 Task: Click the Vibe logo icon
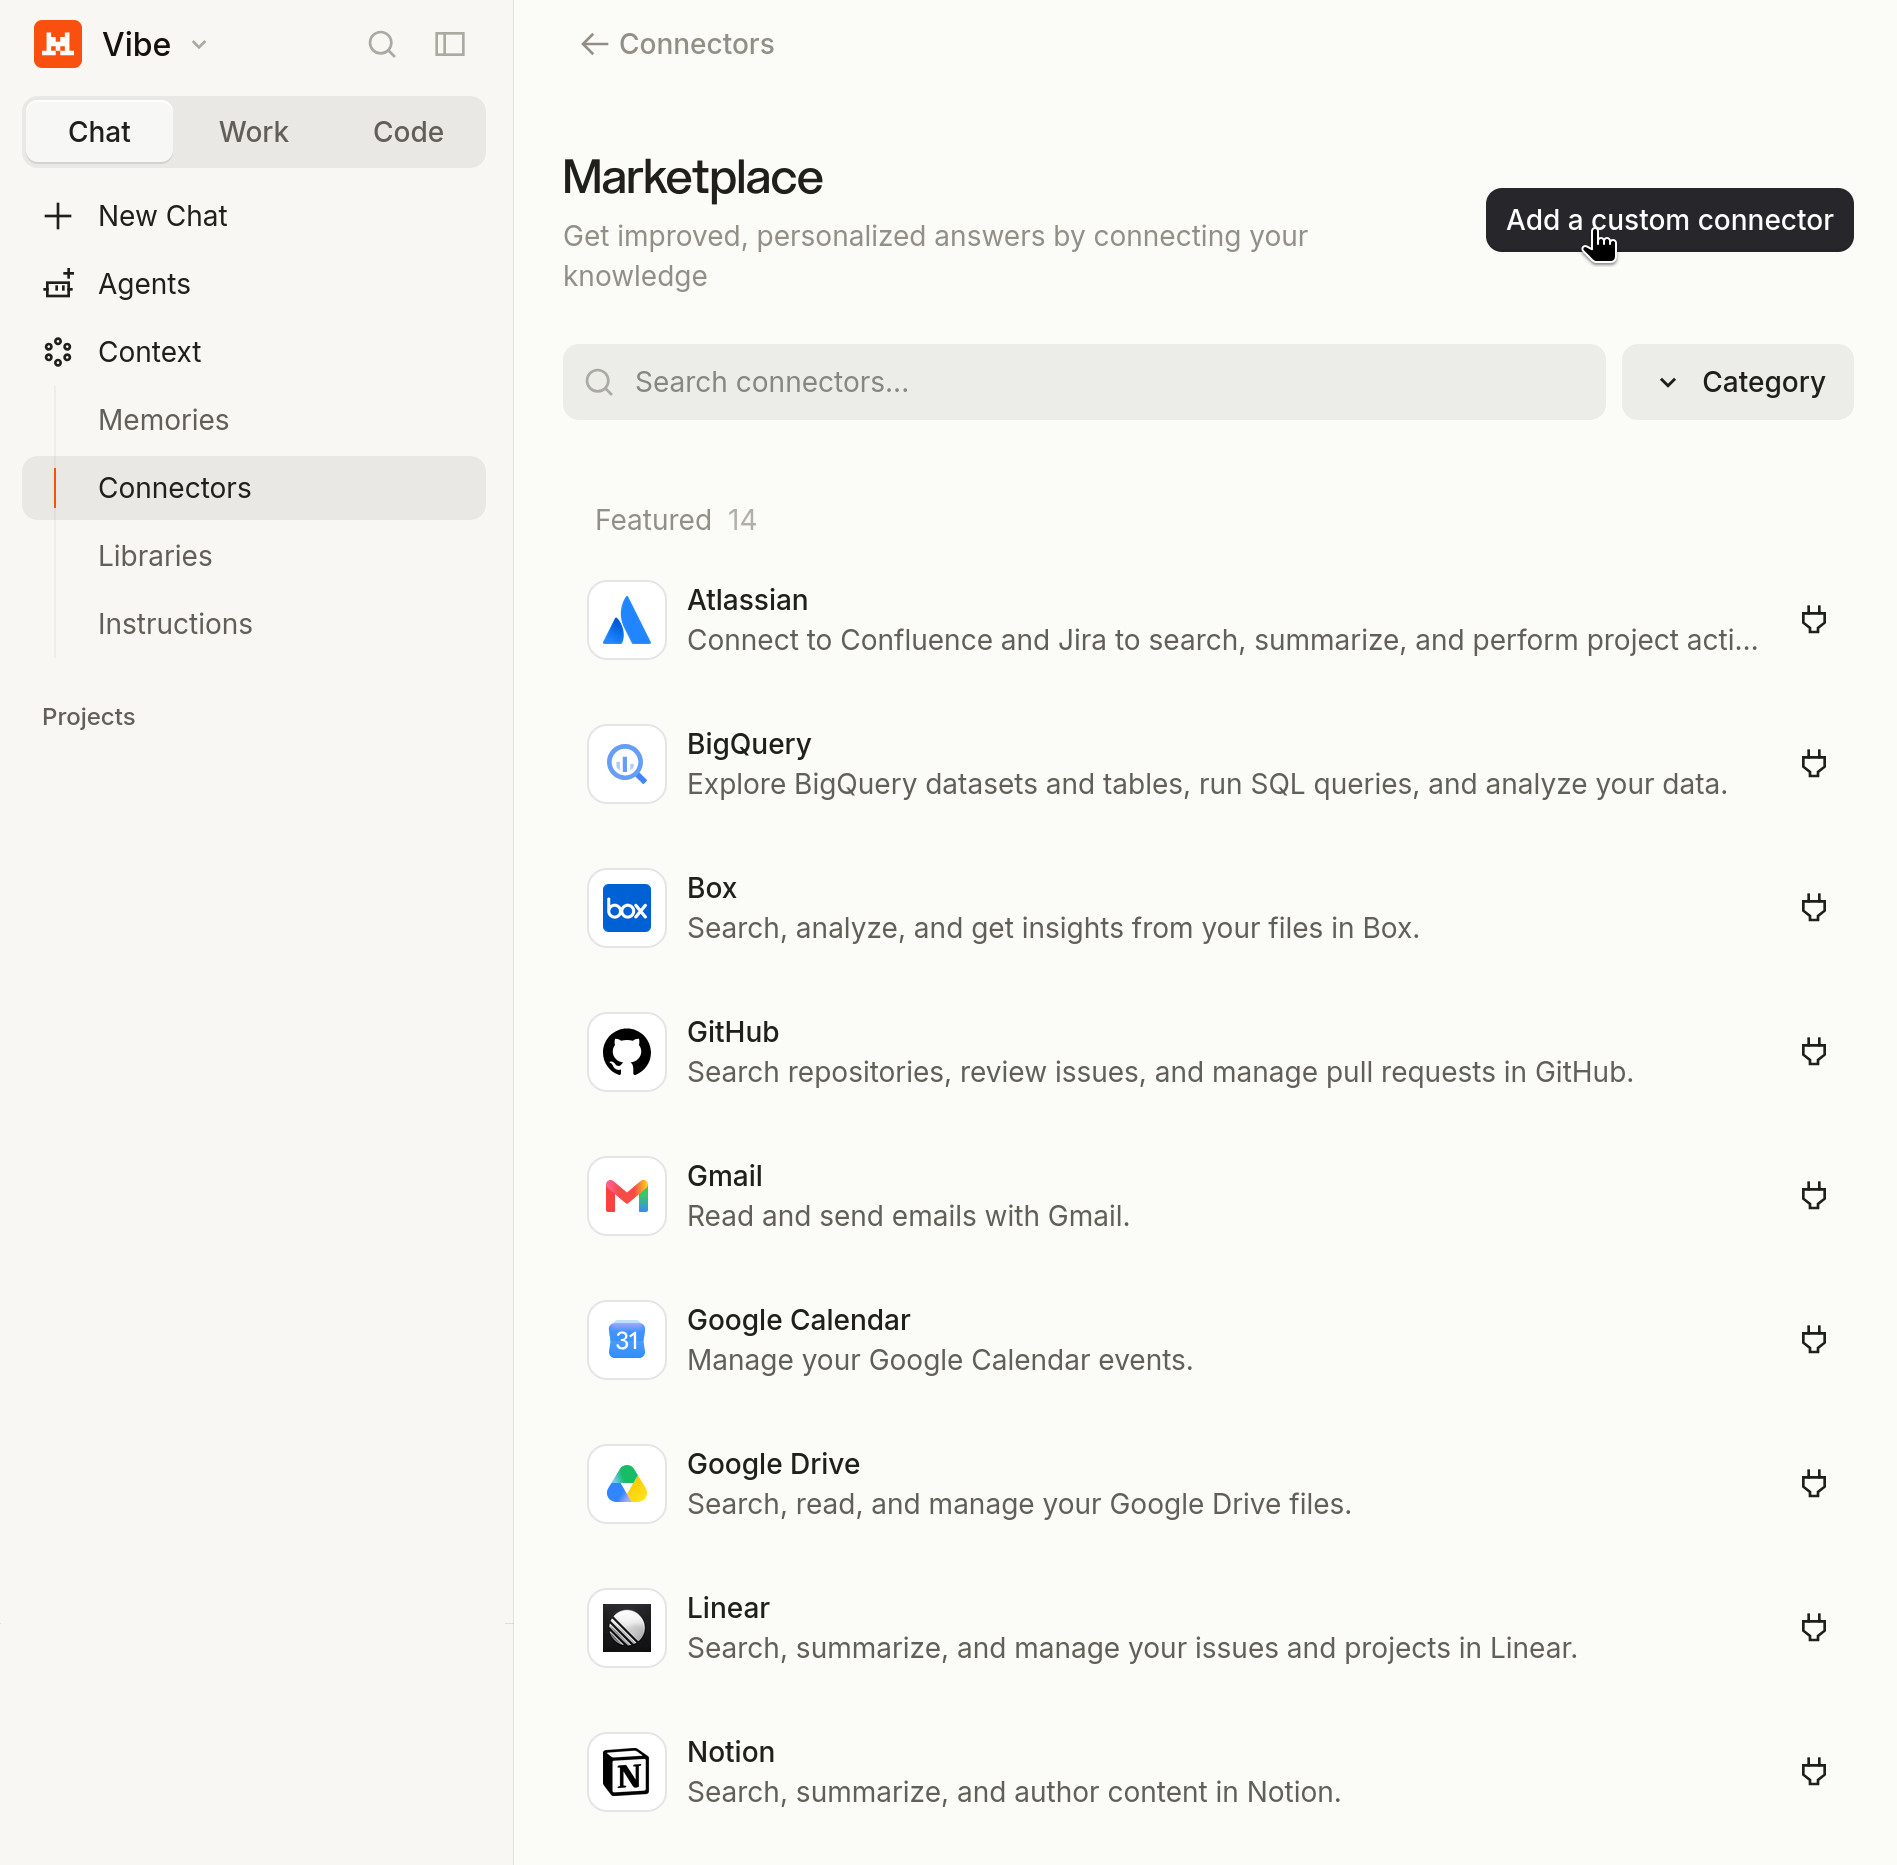(x=58, y=44)
